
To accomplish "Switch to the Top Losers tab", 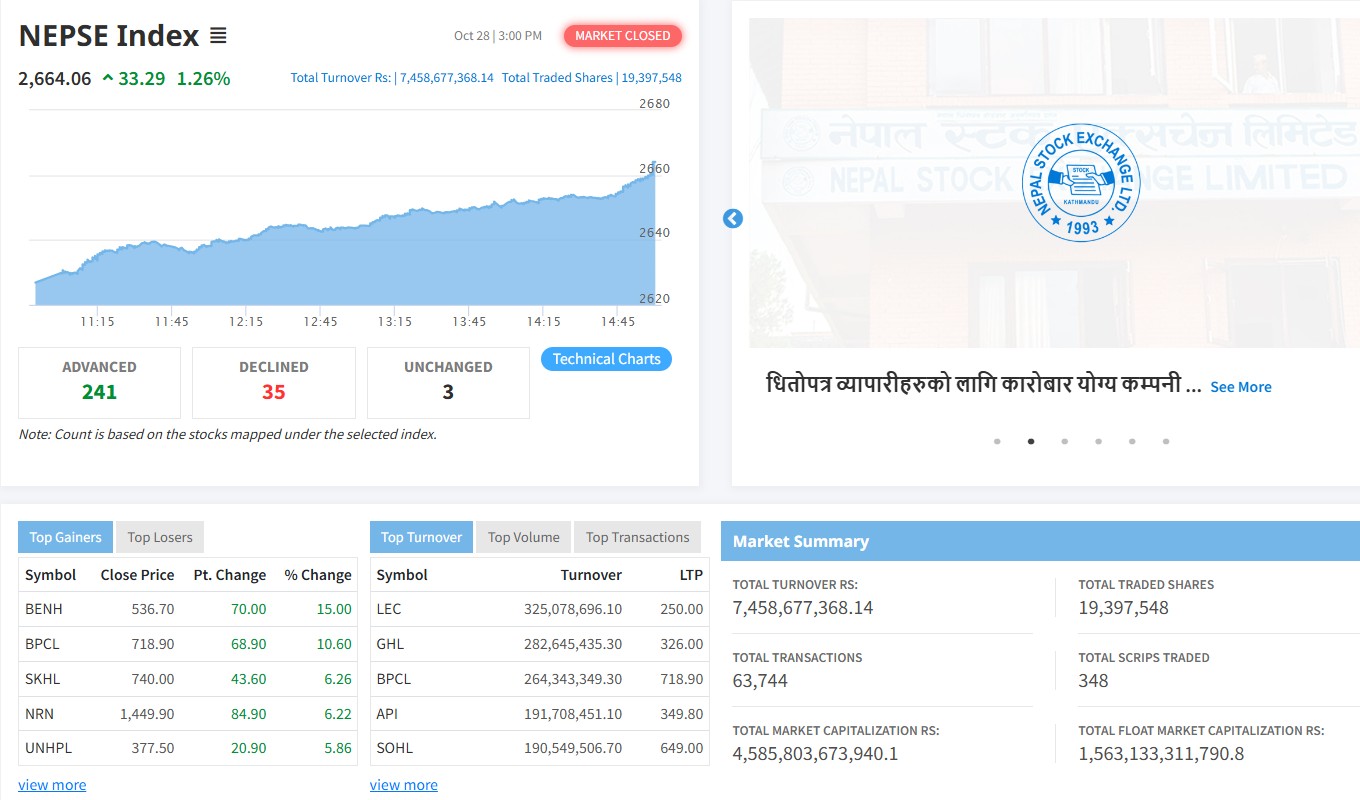I will pos(160,537).
